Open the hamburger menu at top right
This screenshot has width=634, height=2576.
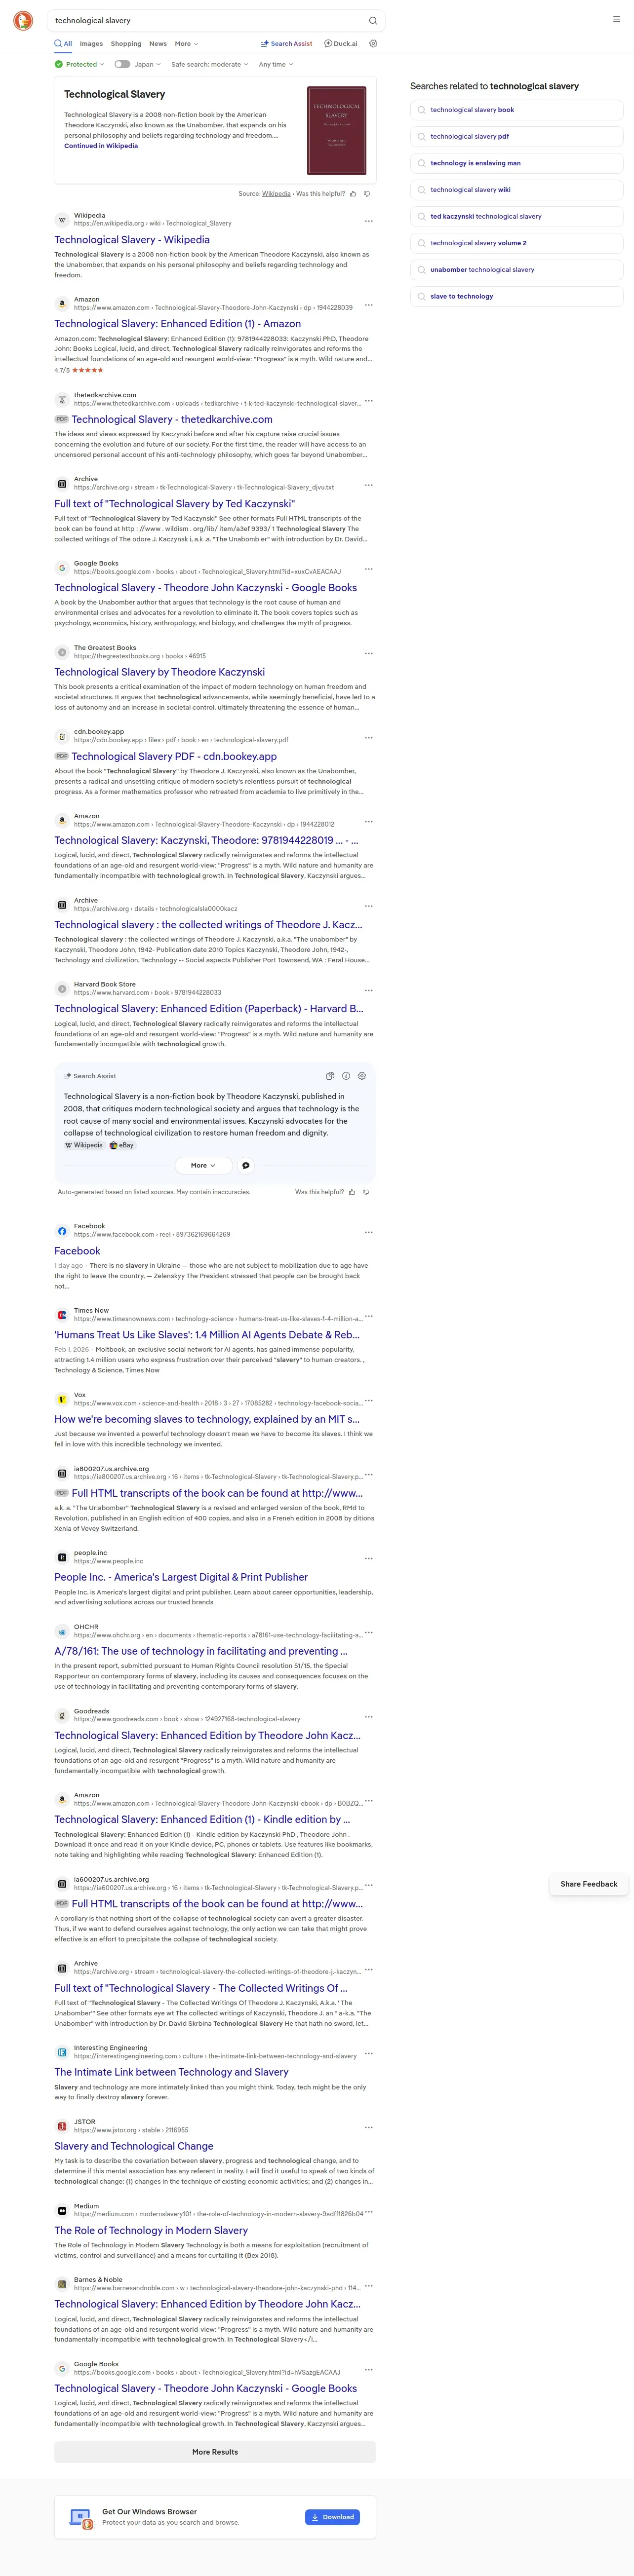pos(616,19)
